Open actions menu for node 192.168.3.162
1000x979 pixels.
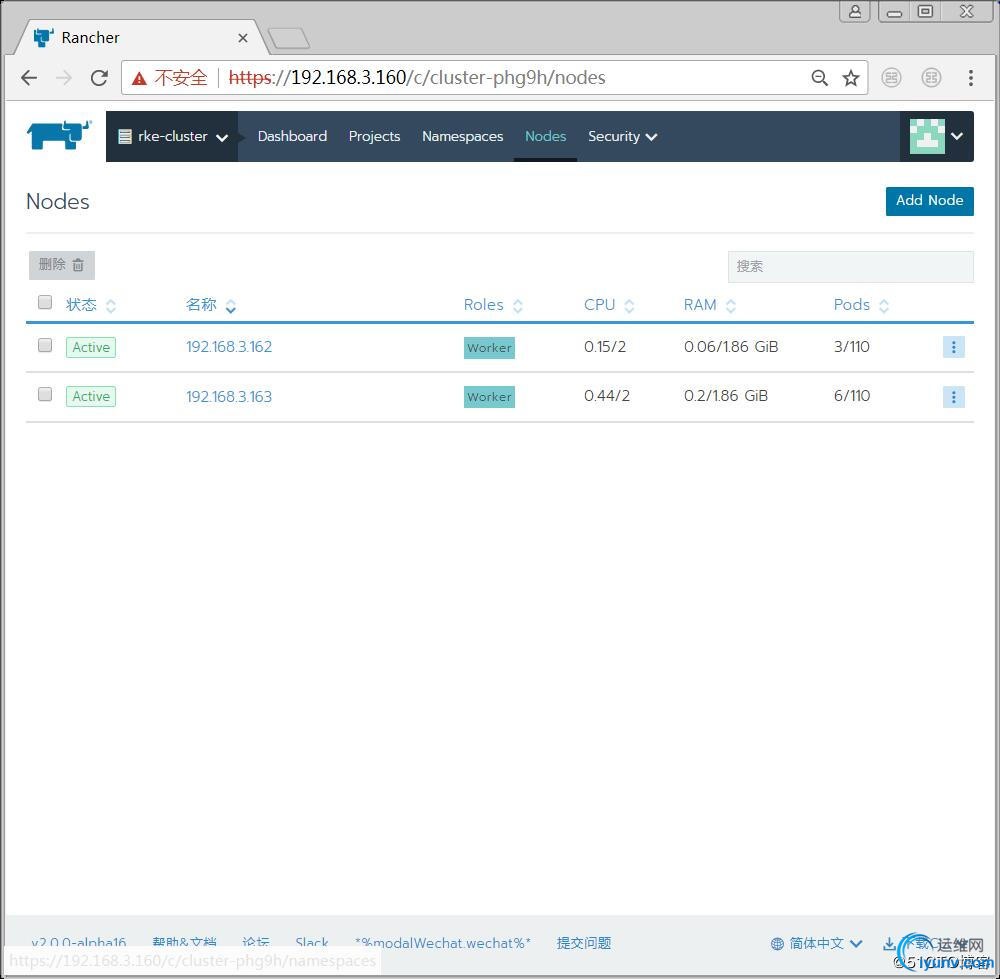953,347
